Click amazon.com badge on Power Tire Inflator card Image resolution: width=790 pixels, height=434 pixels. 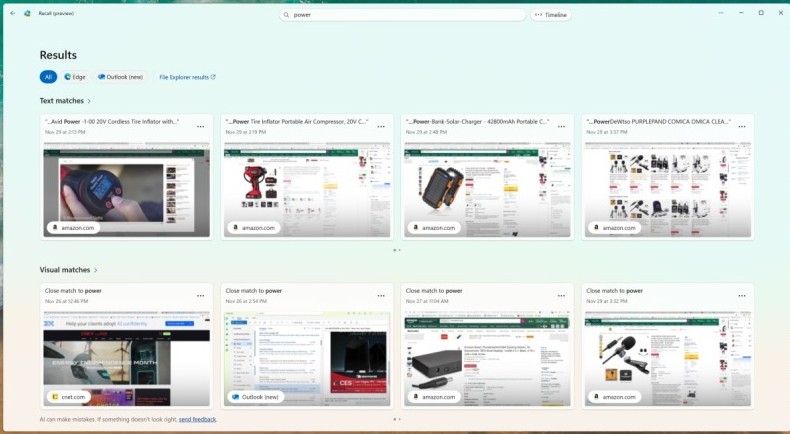click(254, 228)
